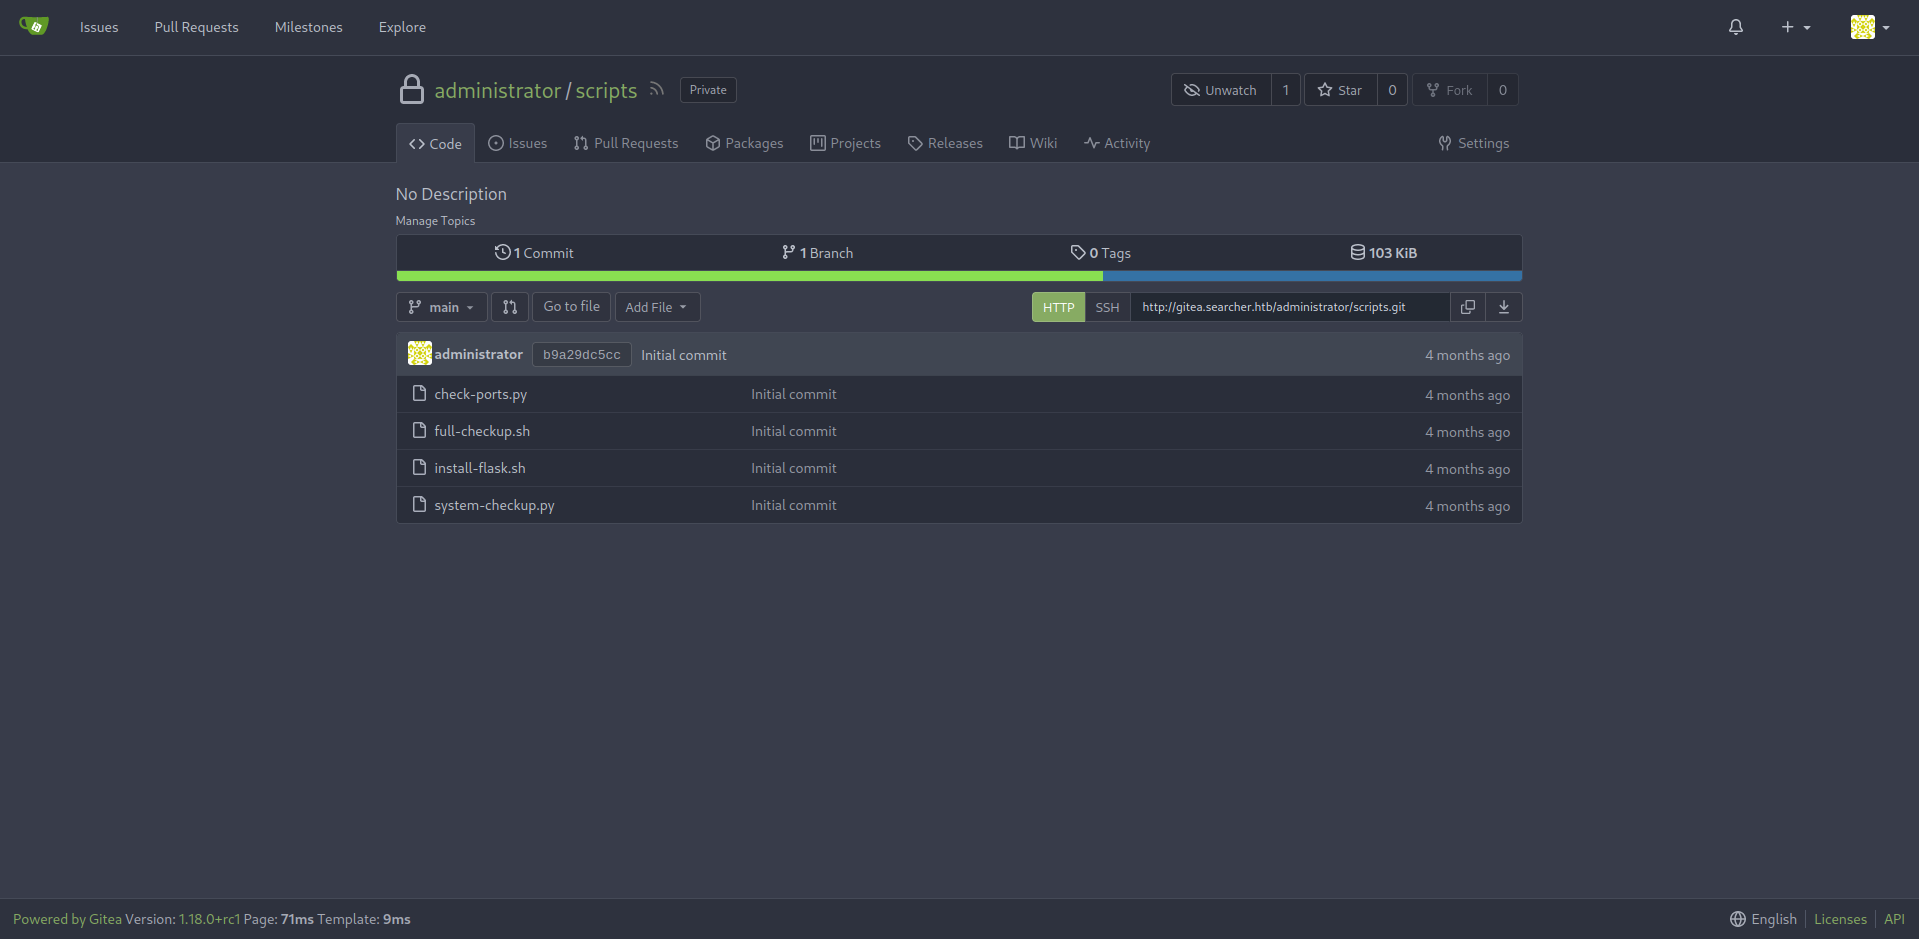
Task: Switch to the repository Issues tab
Action: [x=517, y=143]
